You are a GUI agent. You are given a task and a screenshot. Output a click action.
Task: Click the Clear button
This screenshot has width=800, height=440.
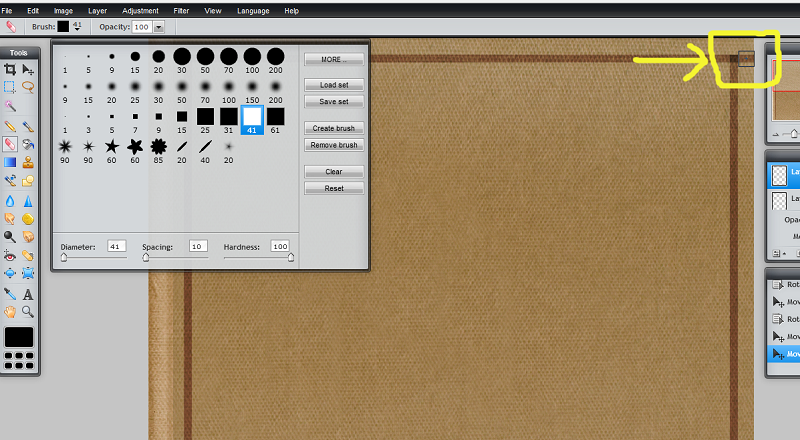pyautogui.click(x=334, y=172)
